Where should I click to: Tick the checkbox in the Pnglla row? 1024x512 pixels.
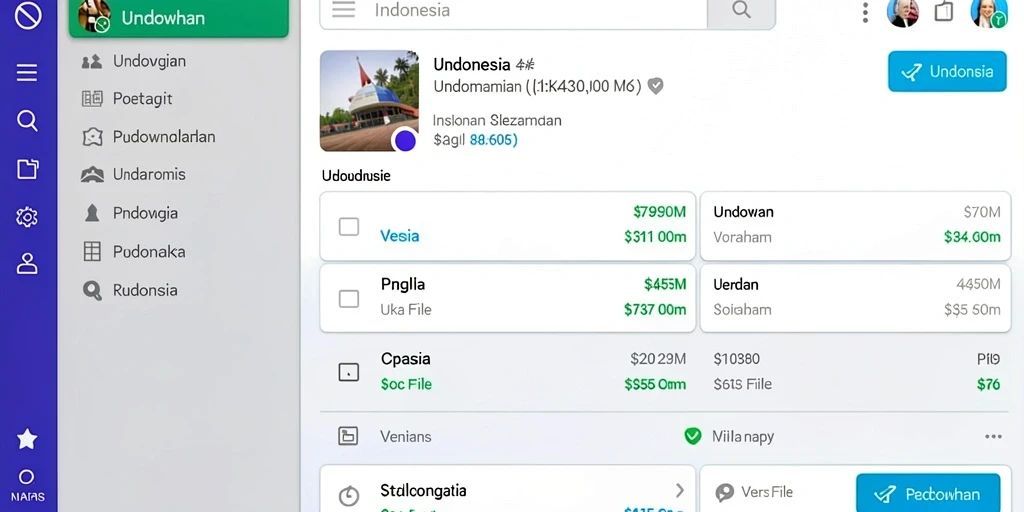click(x=349, y=298)
